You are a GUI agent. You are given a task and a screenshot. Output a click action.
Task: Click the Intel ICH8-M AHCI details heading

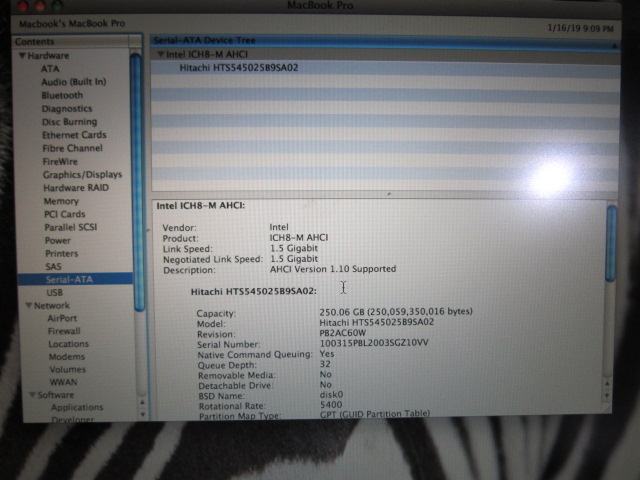click(x=200, y=206)
